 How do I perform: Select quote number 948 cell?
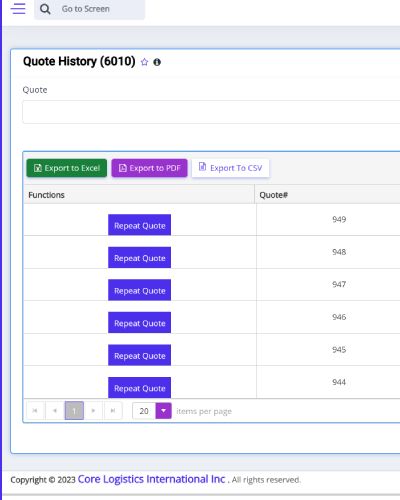tap(339, 252)
